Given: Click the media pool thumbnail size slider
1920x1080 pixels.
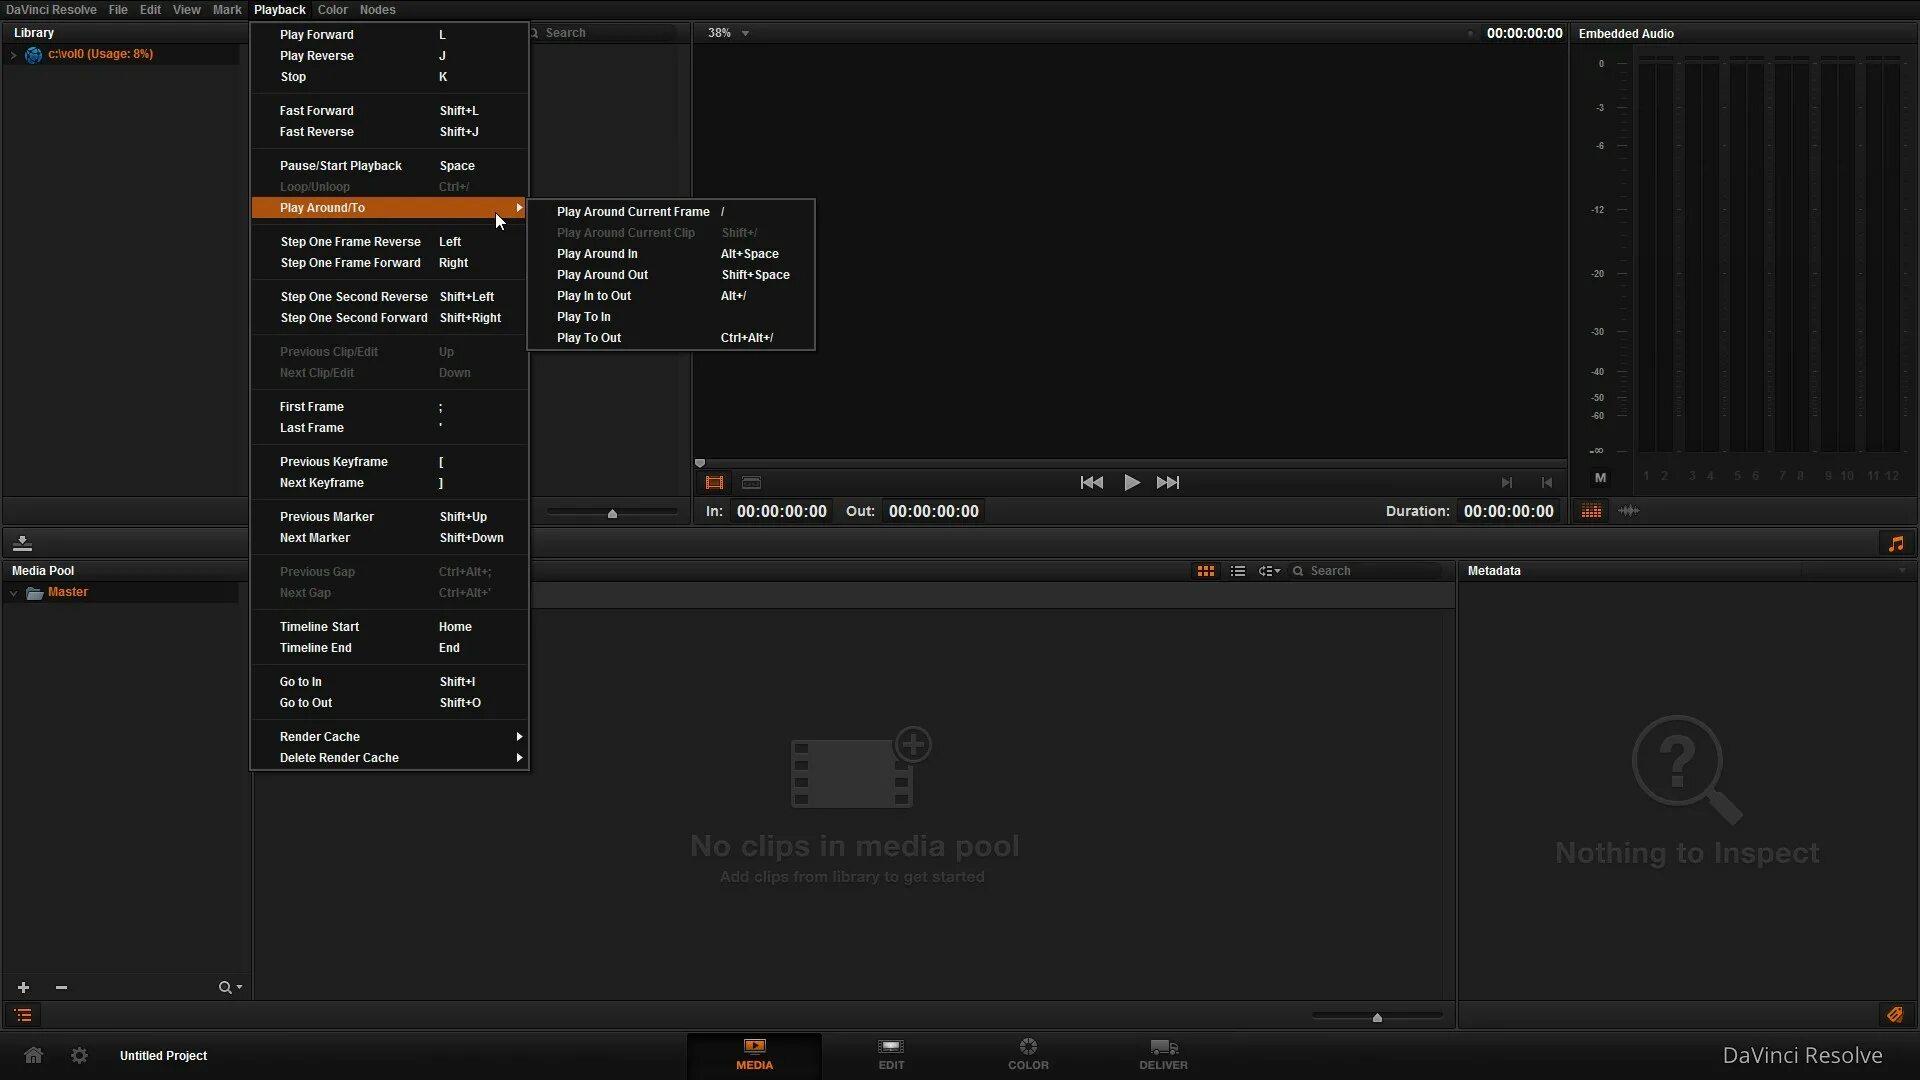Looking at the screenshot, I should (1377, 1017).
